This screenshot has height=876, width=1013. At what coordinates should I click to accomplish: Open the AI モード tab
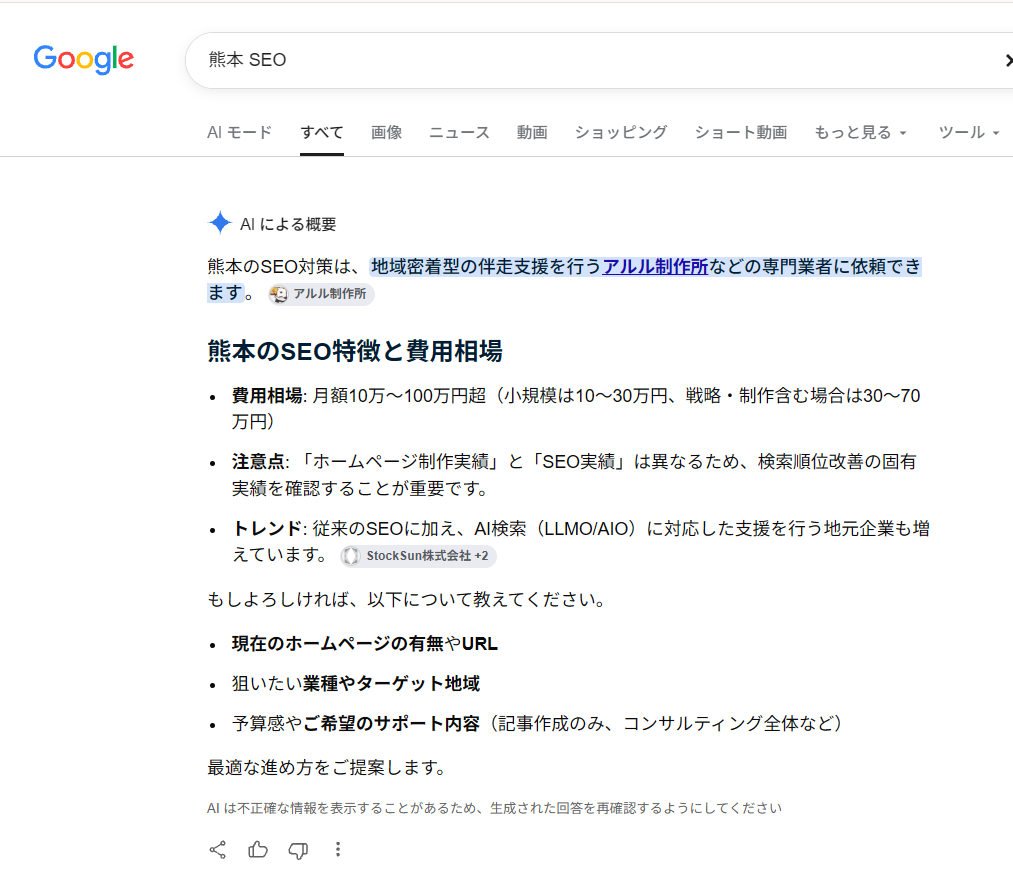click(x=240, y=132)
